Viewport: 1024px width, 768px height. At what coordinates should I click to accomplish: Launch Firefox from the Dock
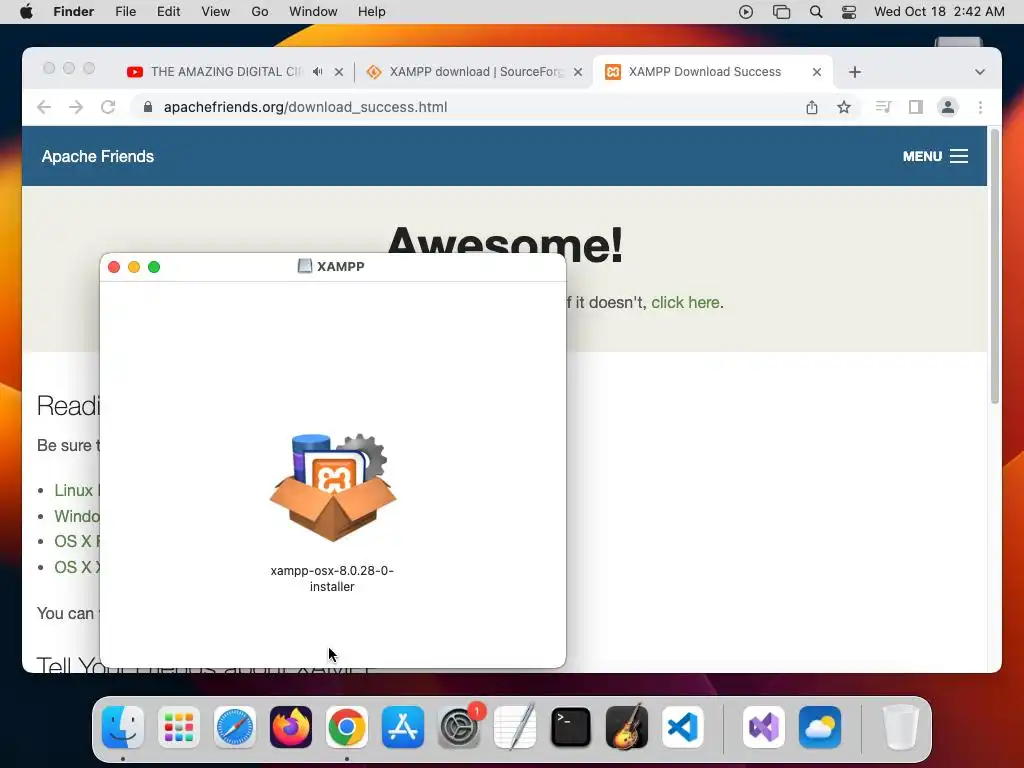pos(291,727)
